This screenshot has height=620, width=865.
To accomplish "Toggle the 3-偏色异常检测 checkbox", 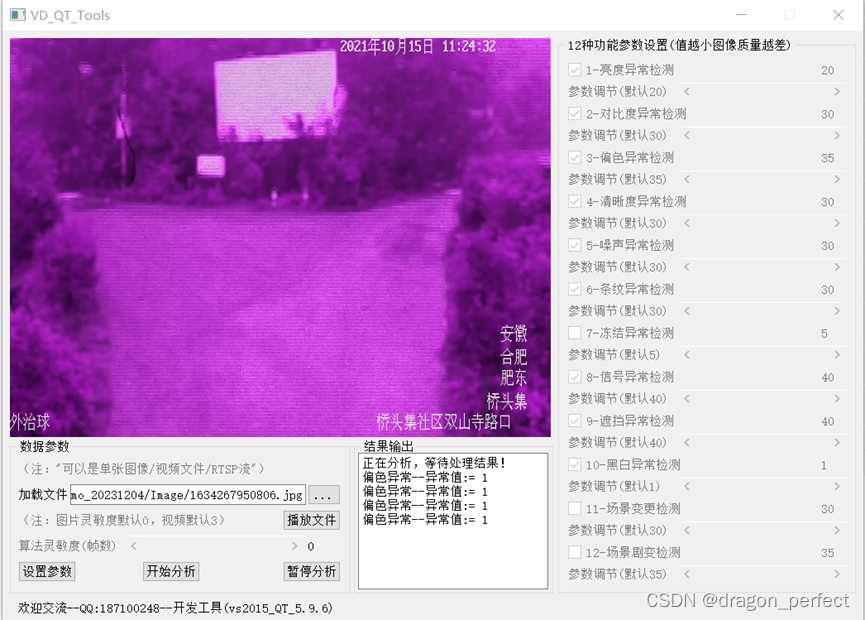I will (x=574, y=158).
